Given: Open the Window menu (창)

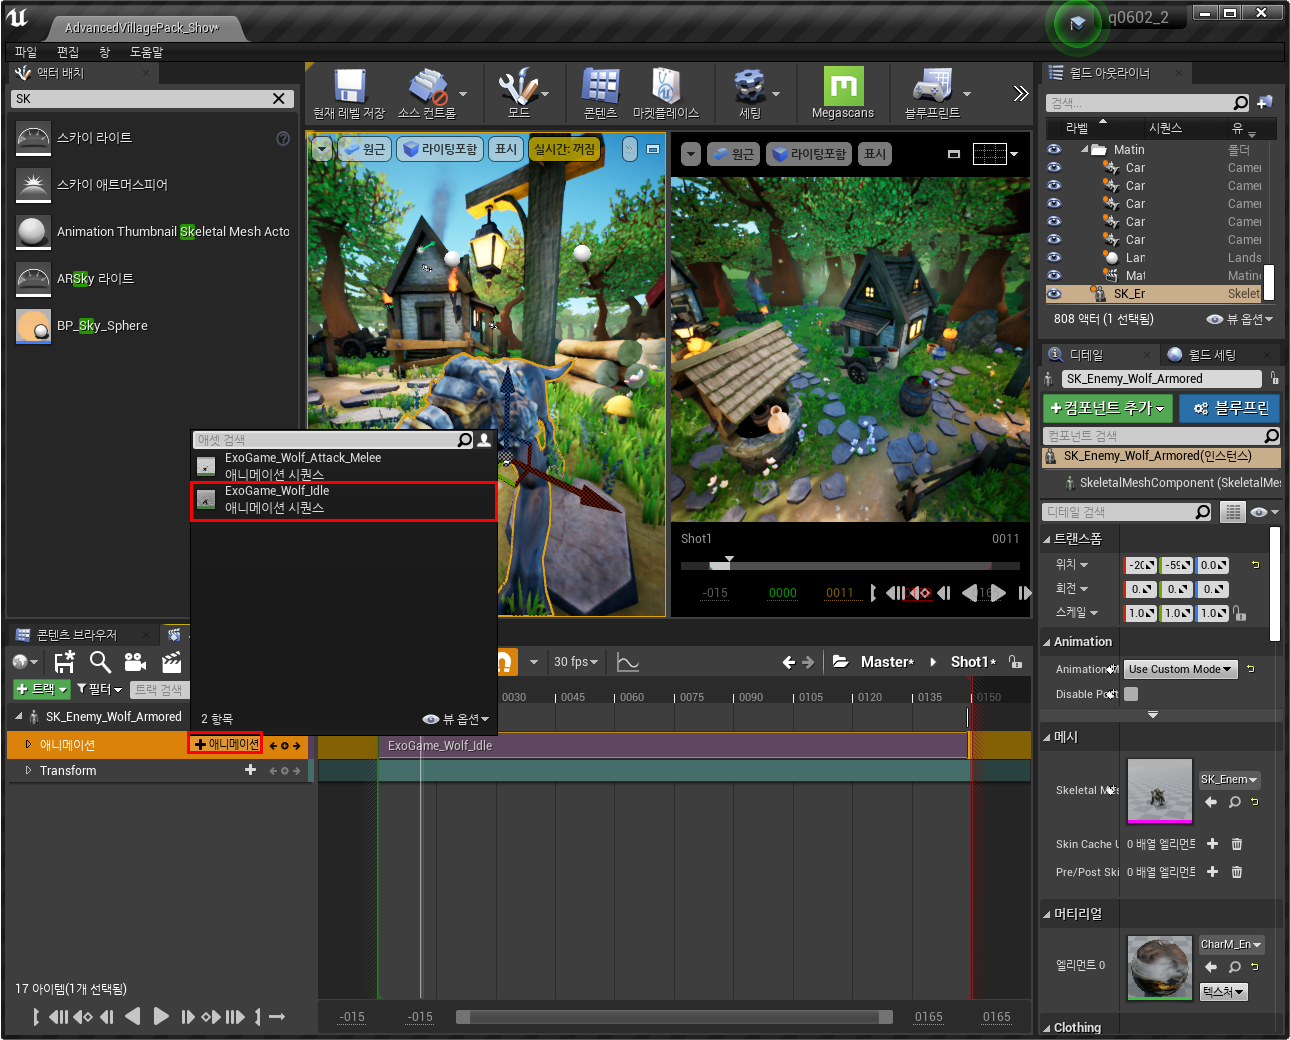Looking at the screenshot, I should pyautogui.click(x=104, y=52).
